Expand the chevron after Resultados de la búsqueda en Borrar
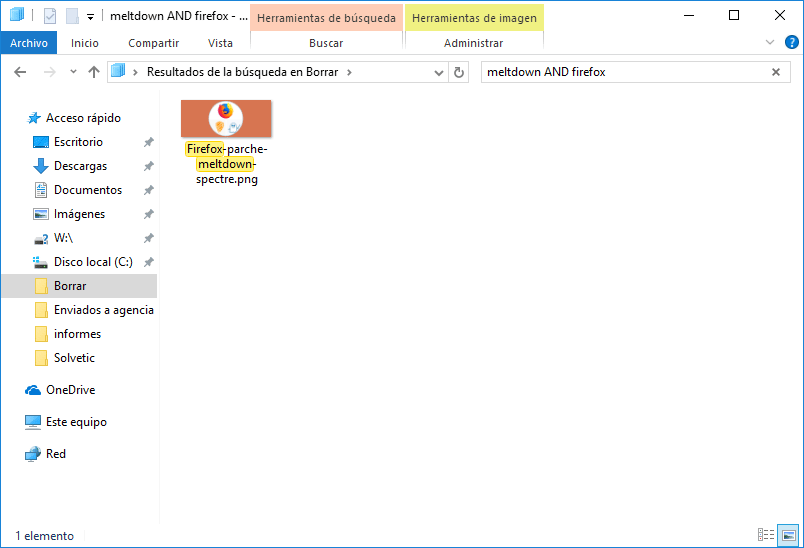804x548 pixels. click(x=349, y=72)
